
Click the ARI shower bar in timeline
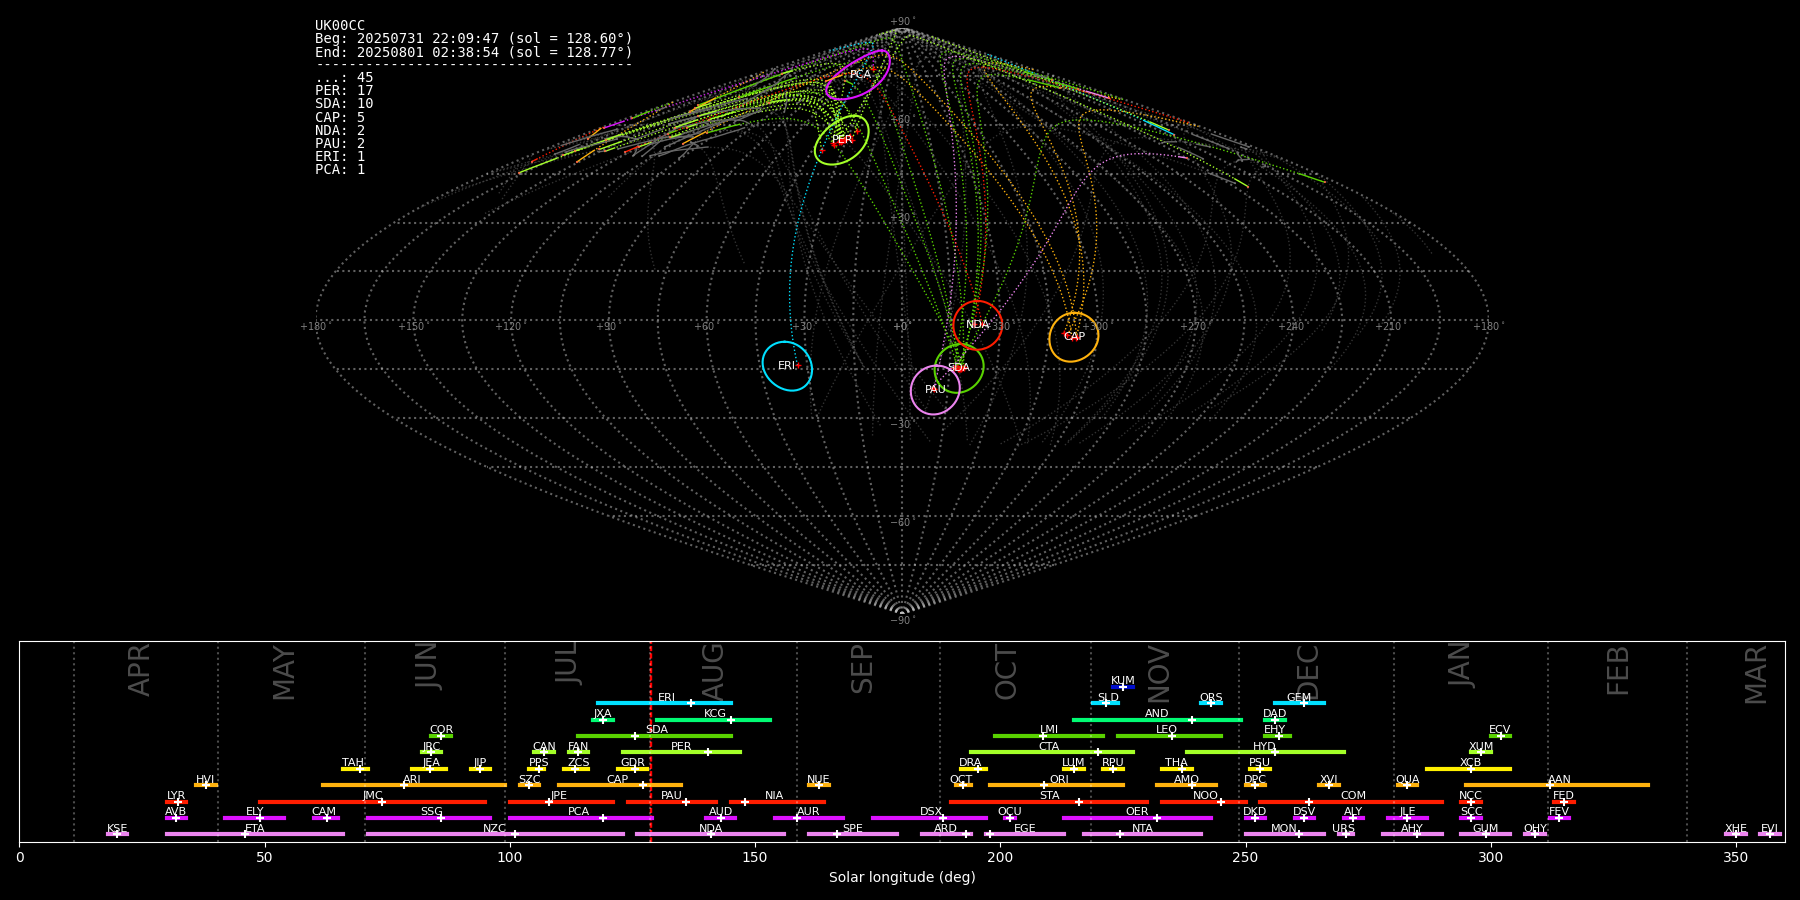[x=414, y=785]
